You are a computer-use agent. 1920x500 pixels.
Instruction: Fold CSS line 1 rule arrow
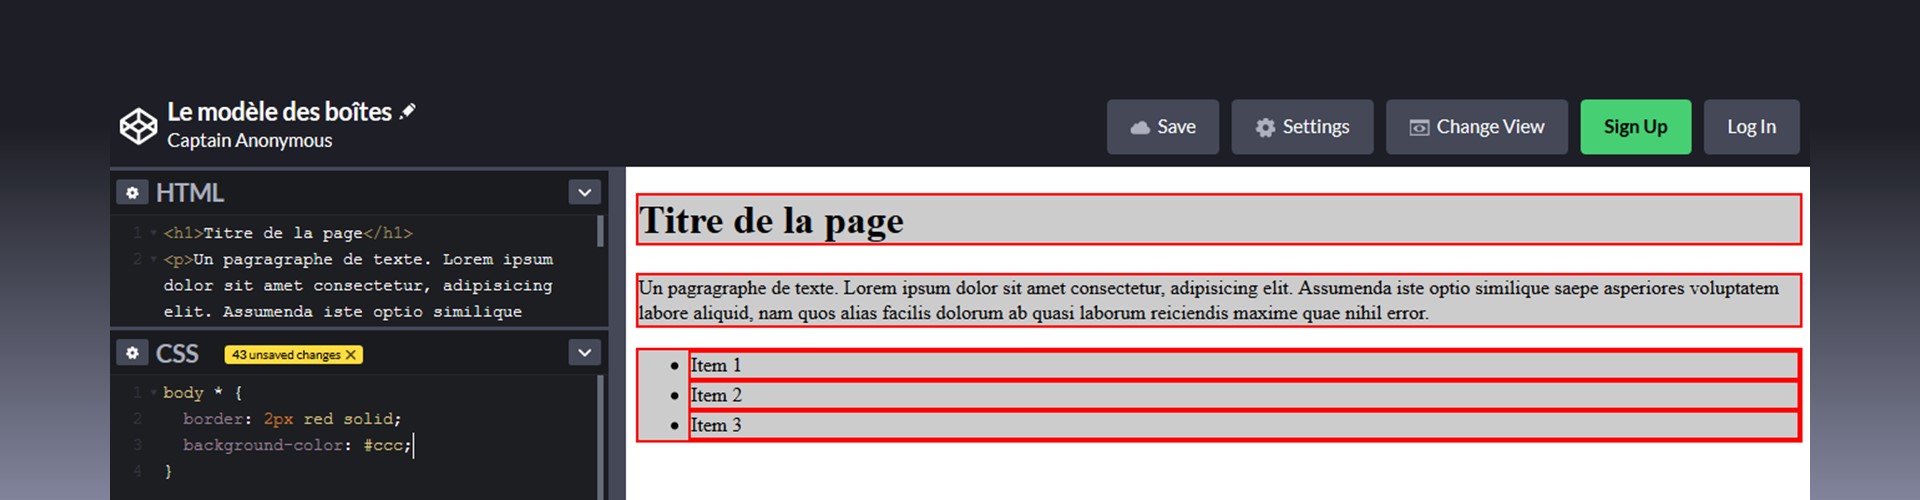pos(153,393)
